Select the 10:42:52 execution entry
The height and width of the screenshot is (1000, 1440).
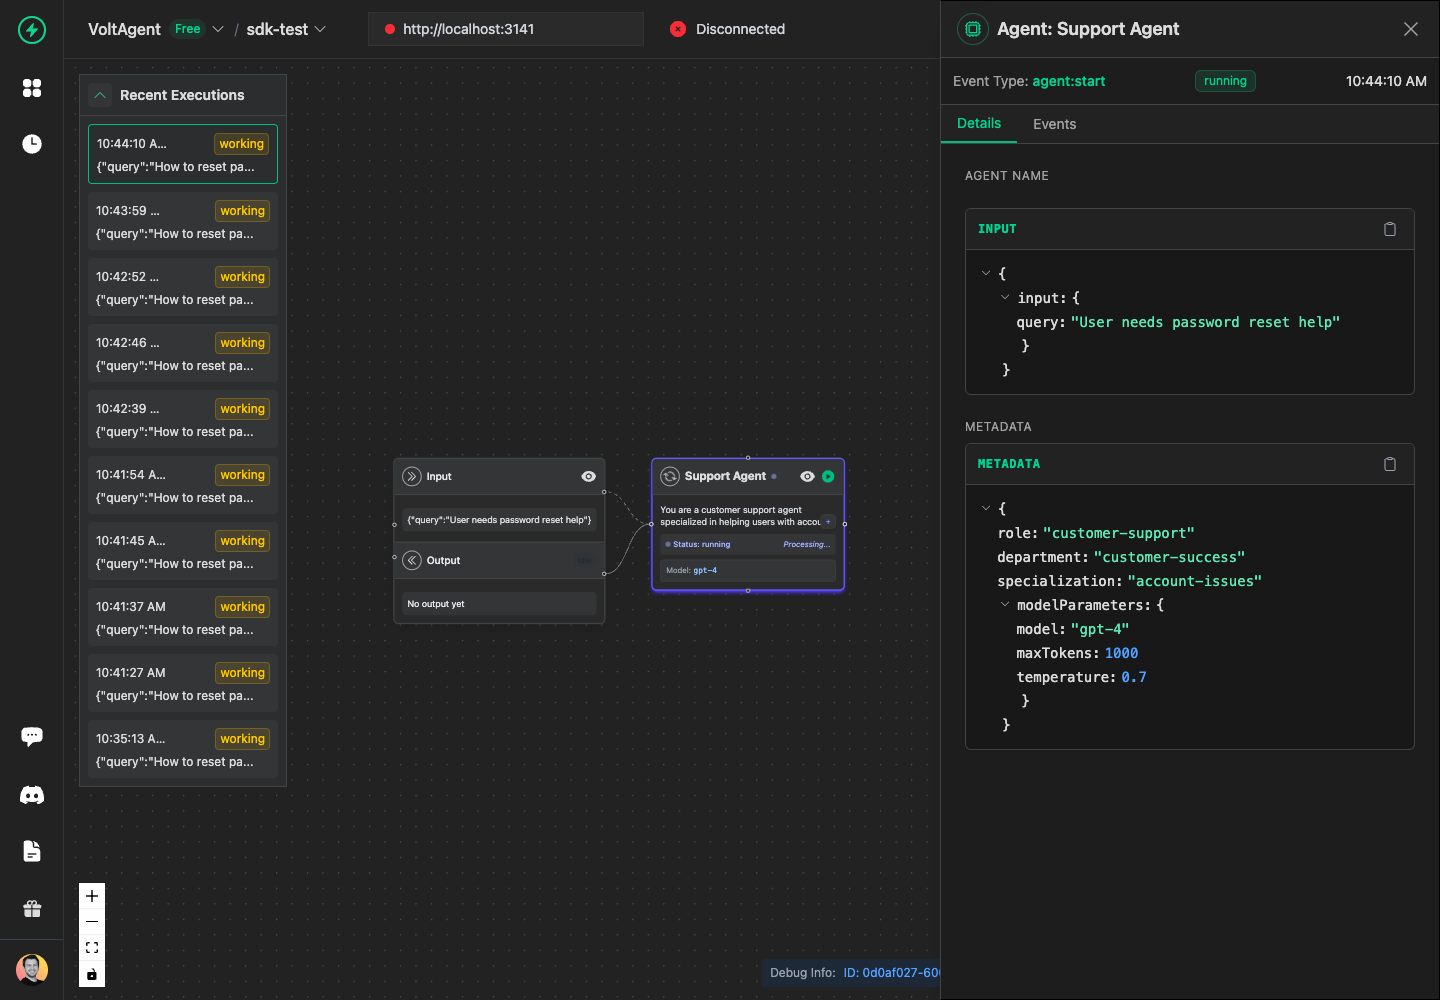point(183,288)
